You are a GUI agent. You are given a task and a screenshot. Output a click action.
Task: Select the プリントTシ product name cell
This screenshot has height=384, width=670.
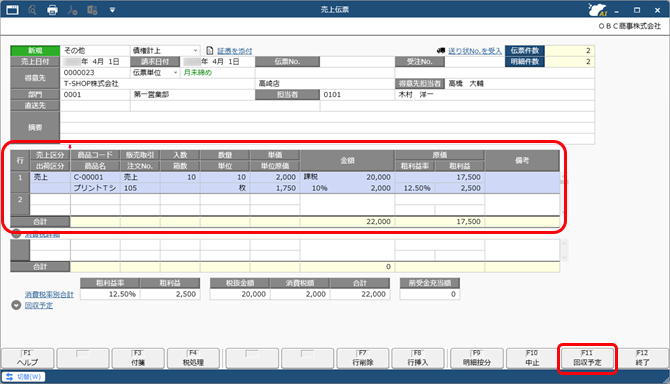[x=95, y=188]
